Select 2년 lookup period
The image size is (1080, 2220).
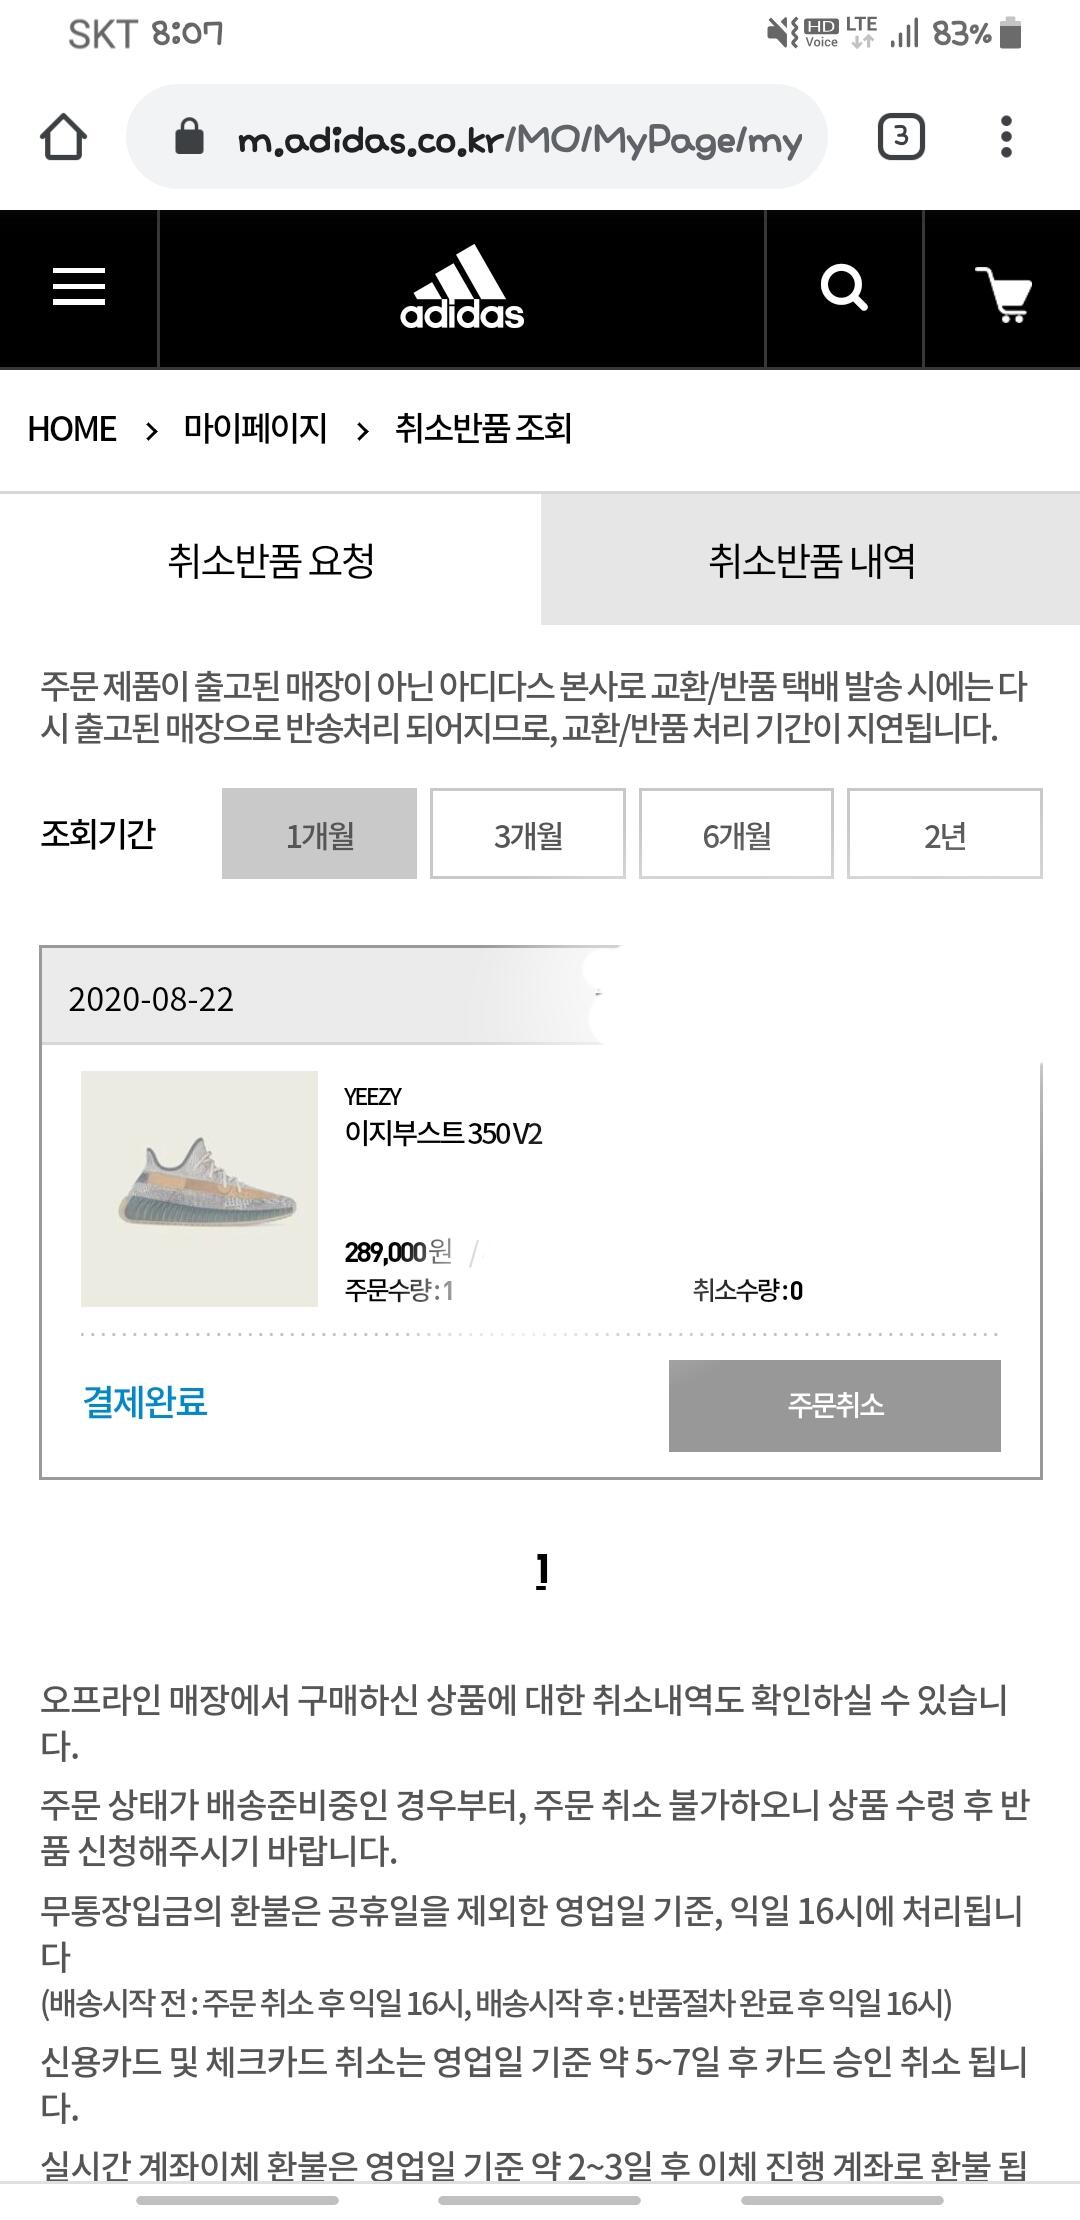point(945,834)
